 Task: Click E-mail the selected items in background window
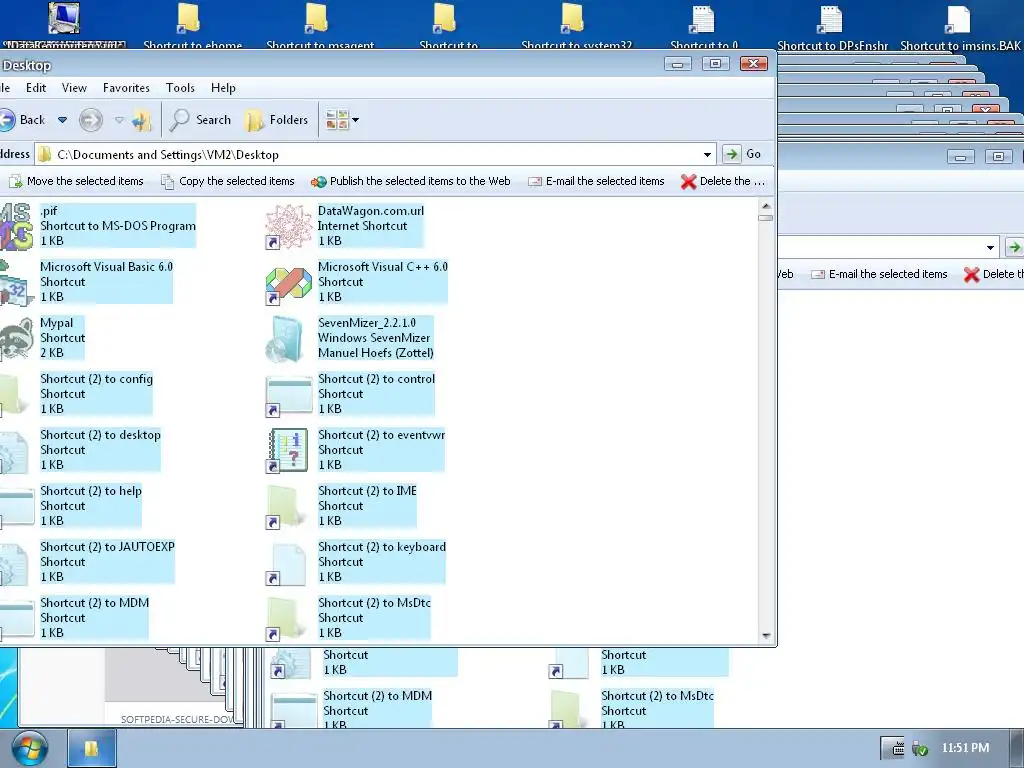point(879,274)
